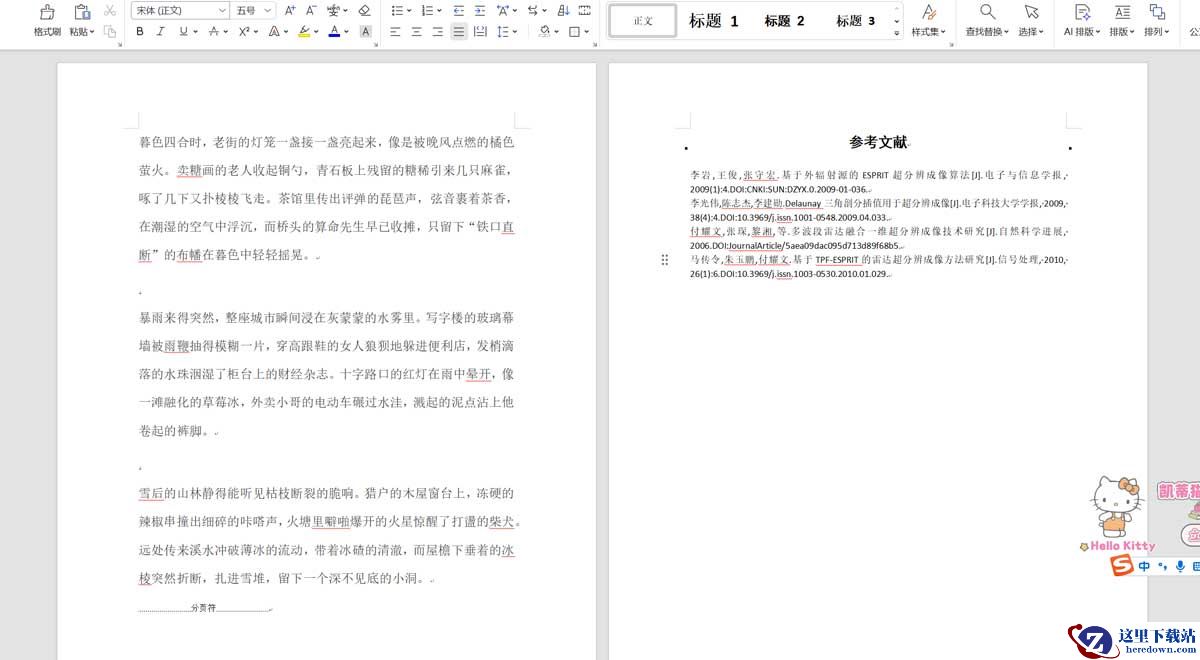Click the line spacing icon
Image resolution: width=1200 pixels, height=660 pixels.
[x=503, y=31]
